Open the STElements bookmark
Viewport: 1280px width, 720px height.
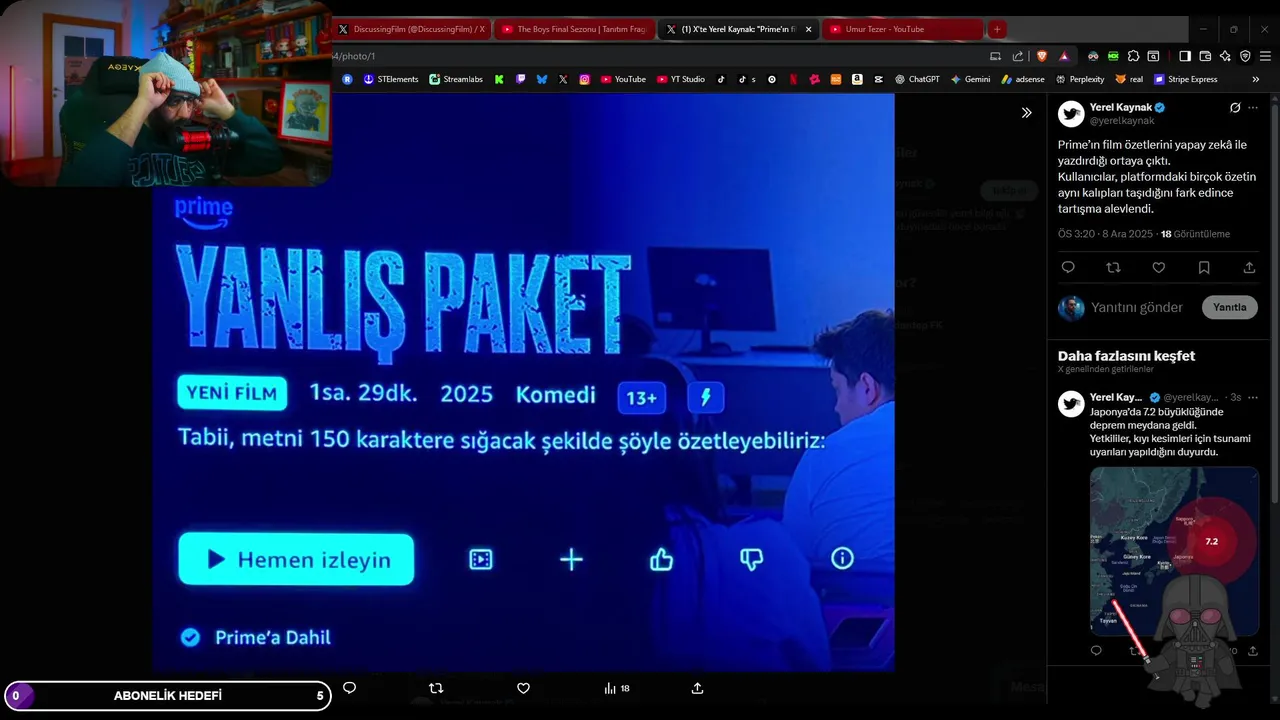(x=391, y=79)
